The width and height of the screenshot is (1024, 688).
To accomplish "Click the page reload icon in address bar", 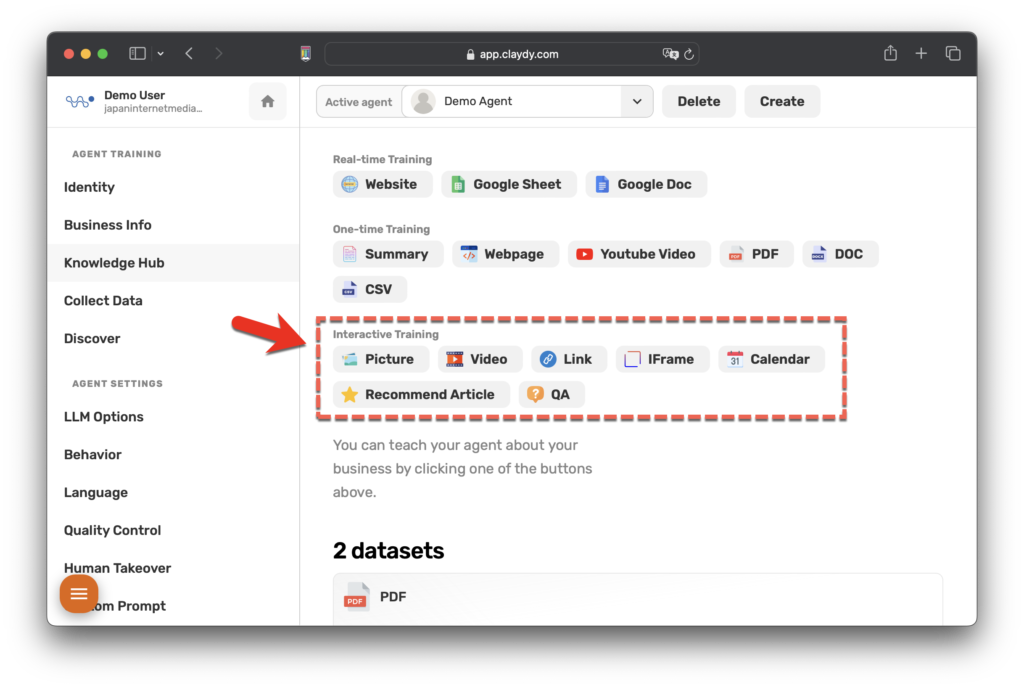I will coord(689,55).
